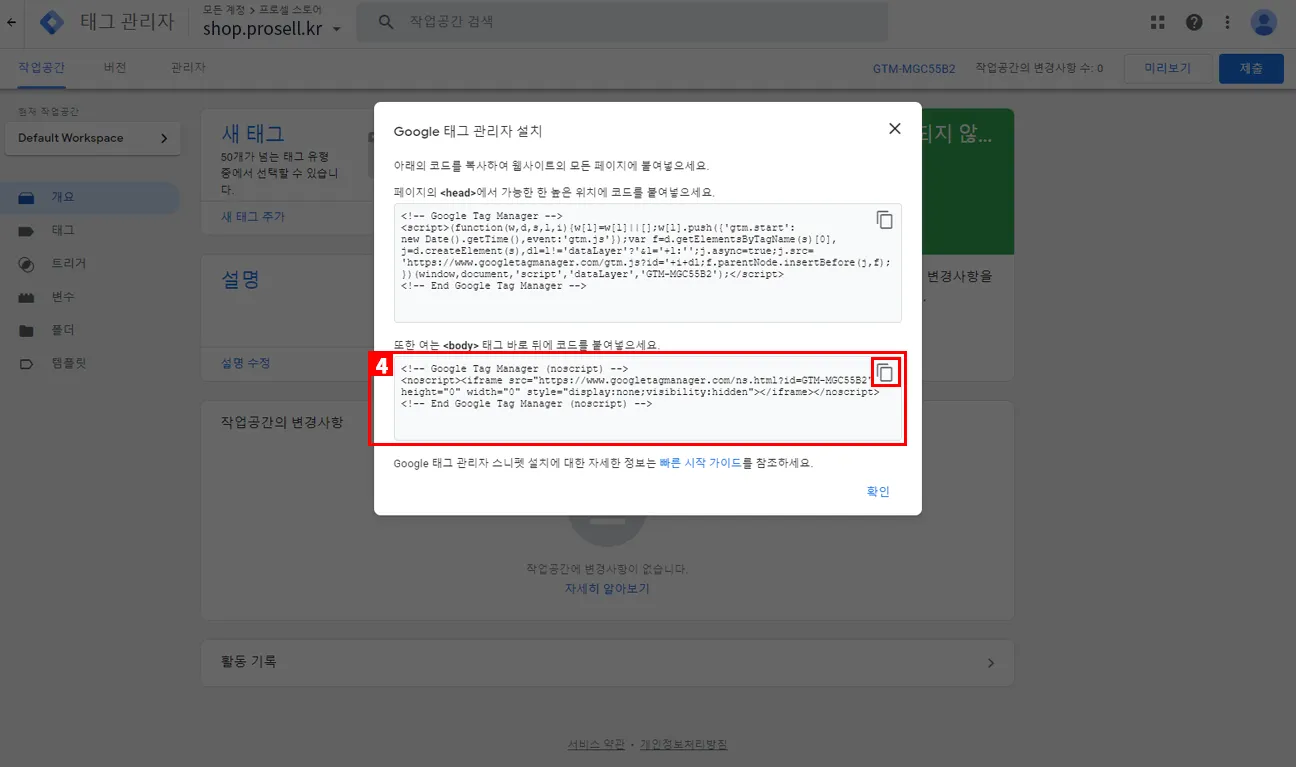Select 변수 in the sidebar
The image size is (1296, 767).
[x=90, y=297]
